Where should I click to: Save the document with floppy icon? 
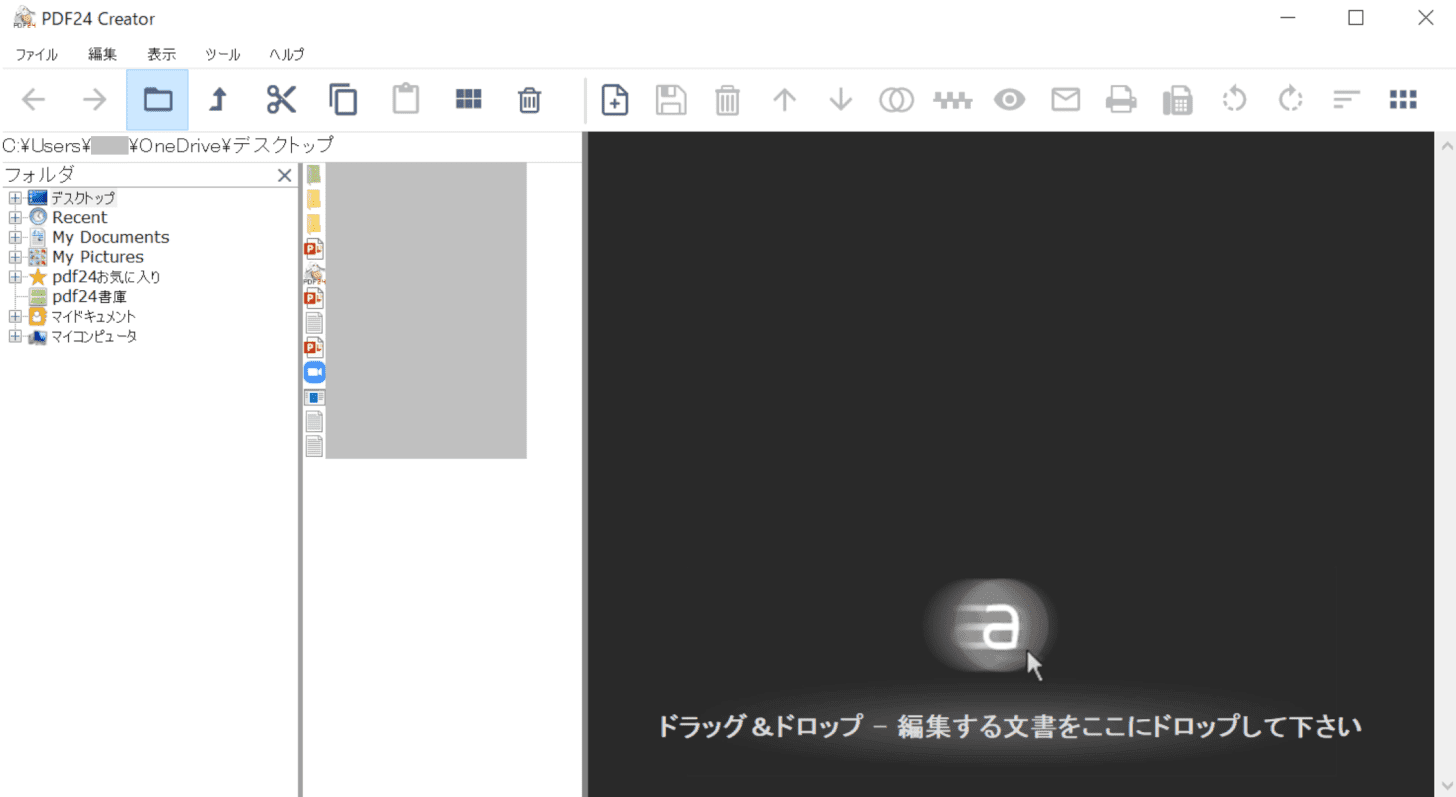tap(671, 99)
